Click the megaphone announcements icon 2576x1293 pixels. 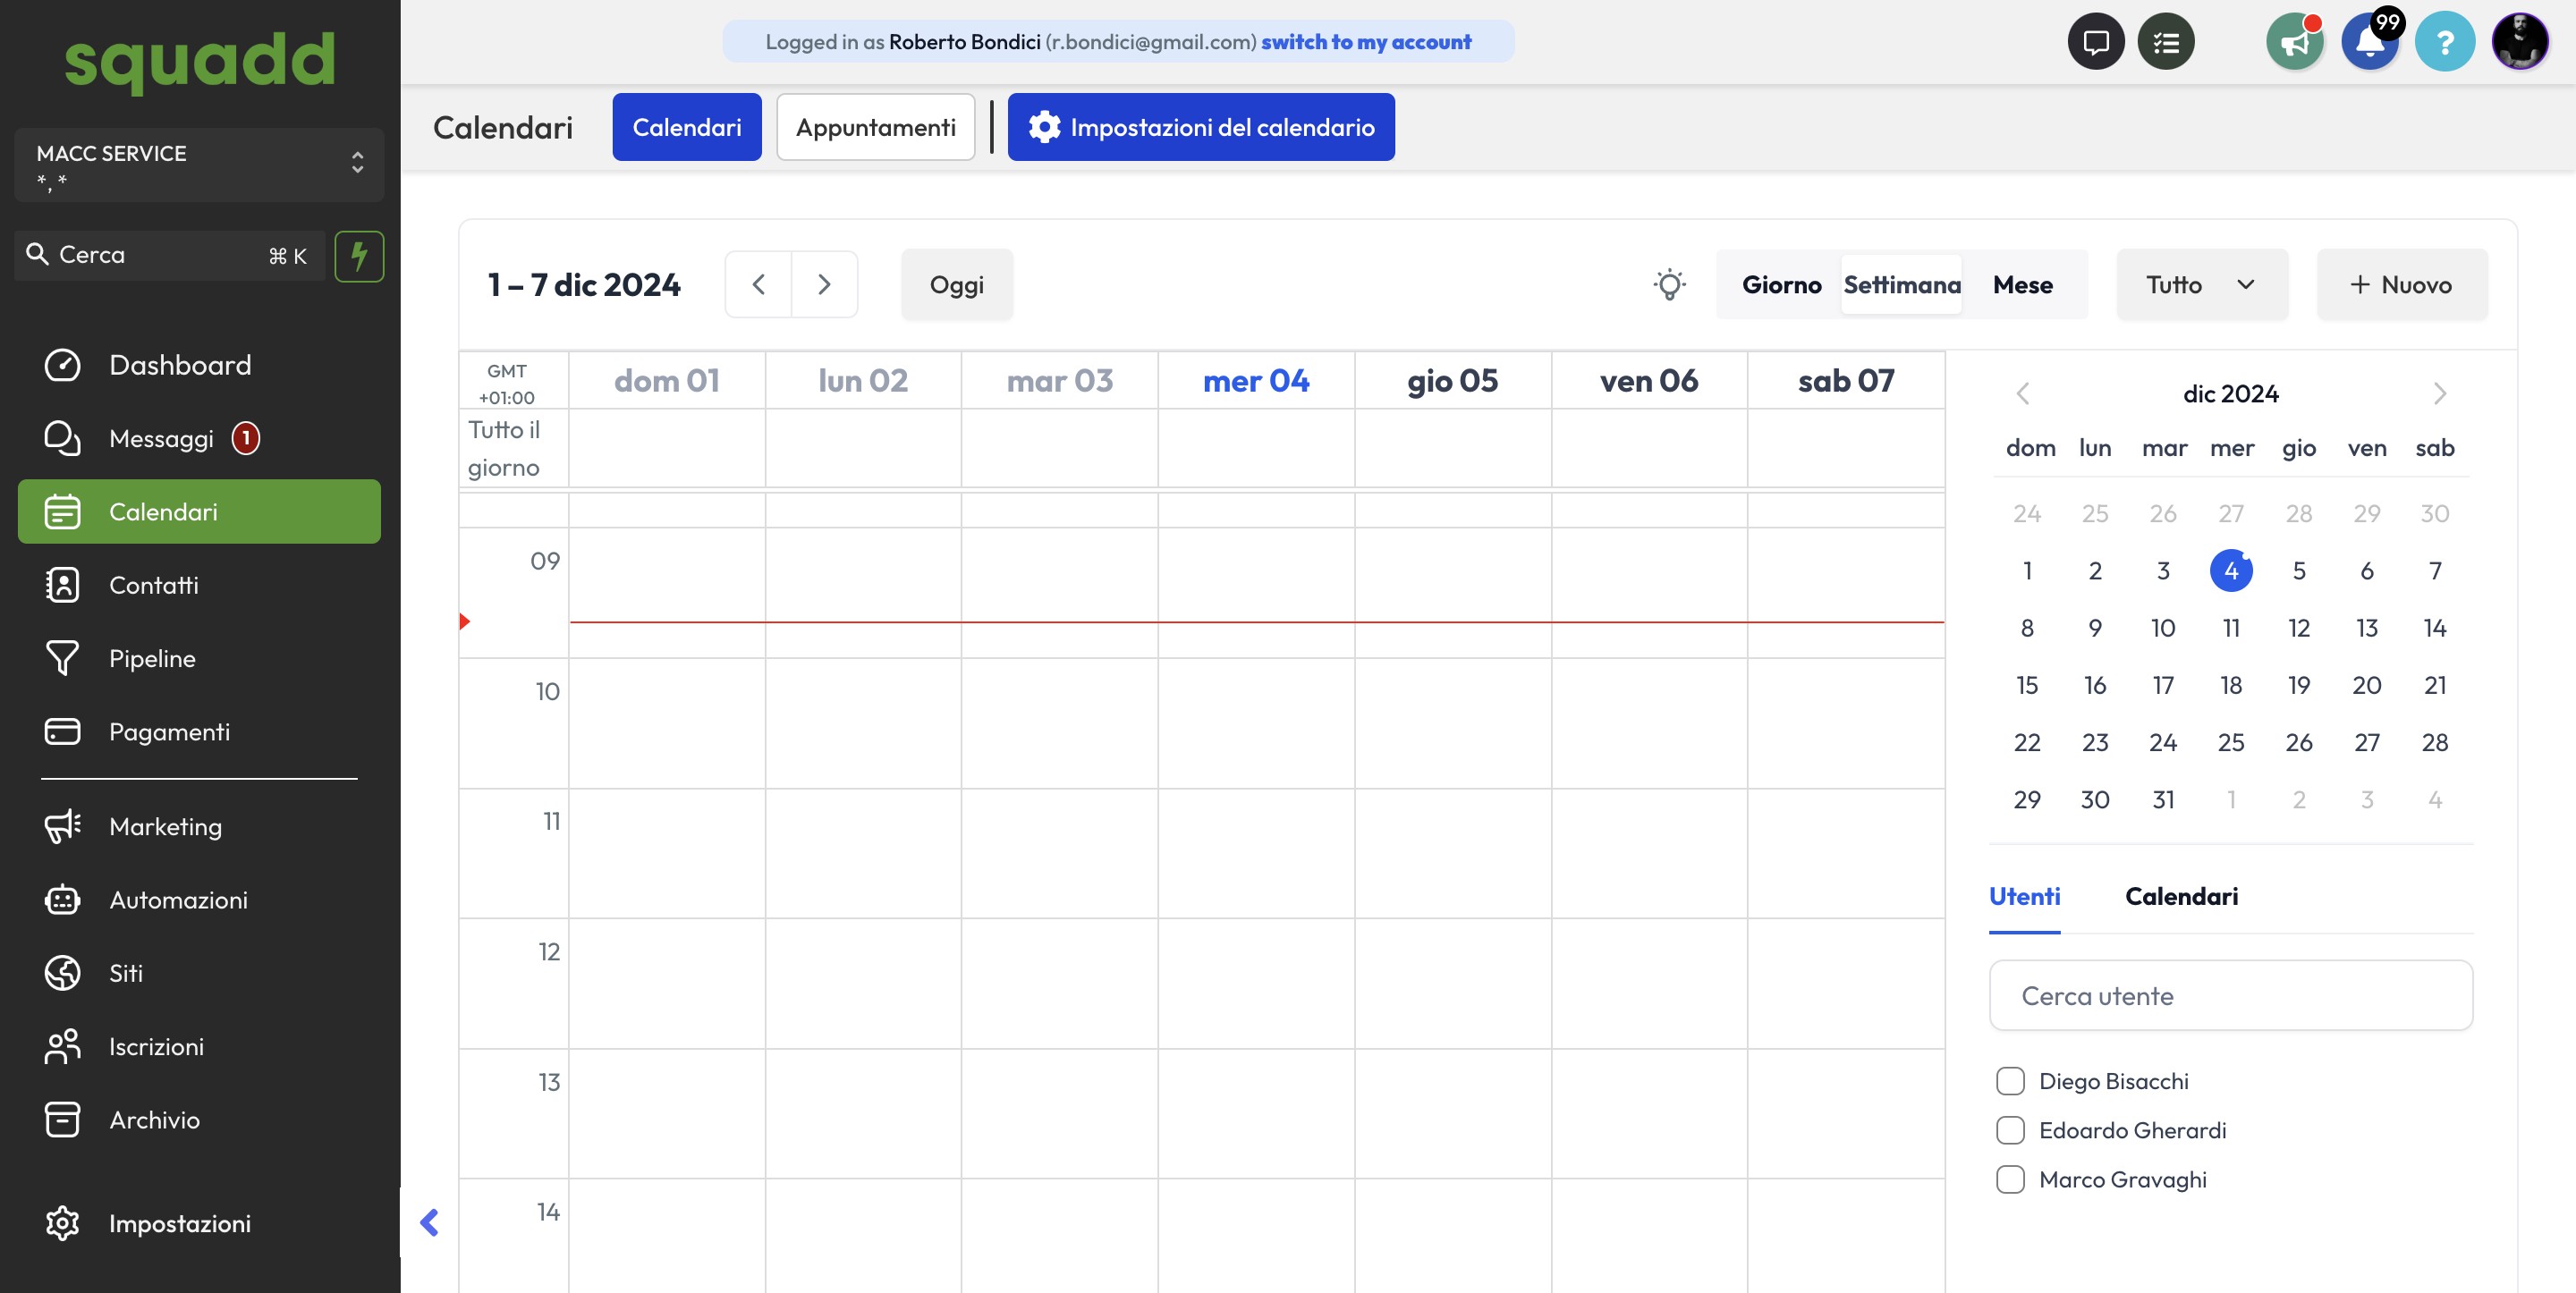coord(2294,42)
